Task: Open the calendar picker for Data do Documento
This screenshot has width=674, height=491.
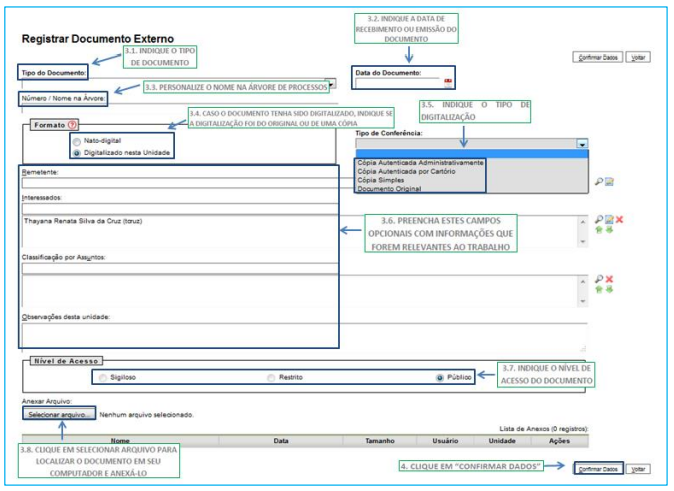Action: tap(448, 83)
